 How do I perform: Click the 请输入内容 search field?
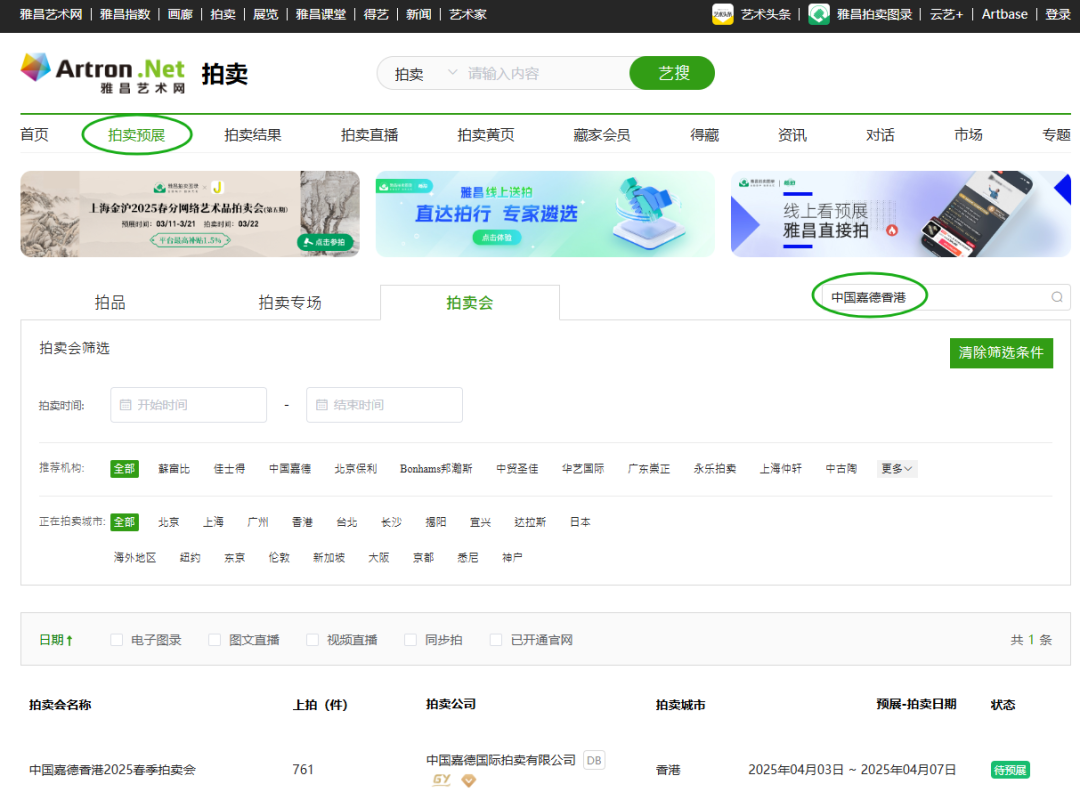(544, 74)
